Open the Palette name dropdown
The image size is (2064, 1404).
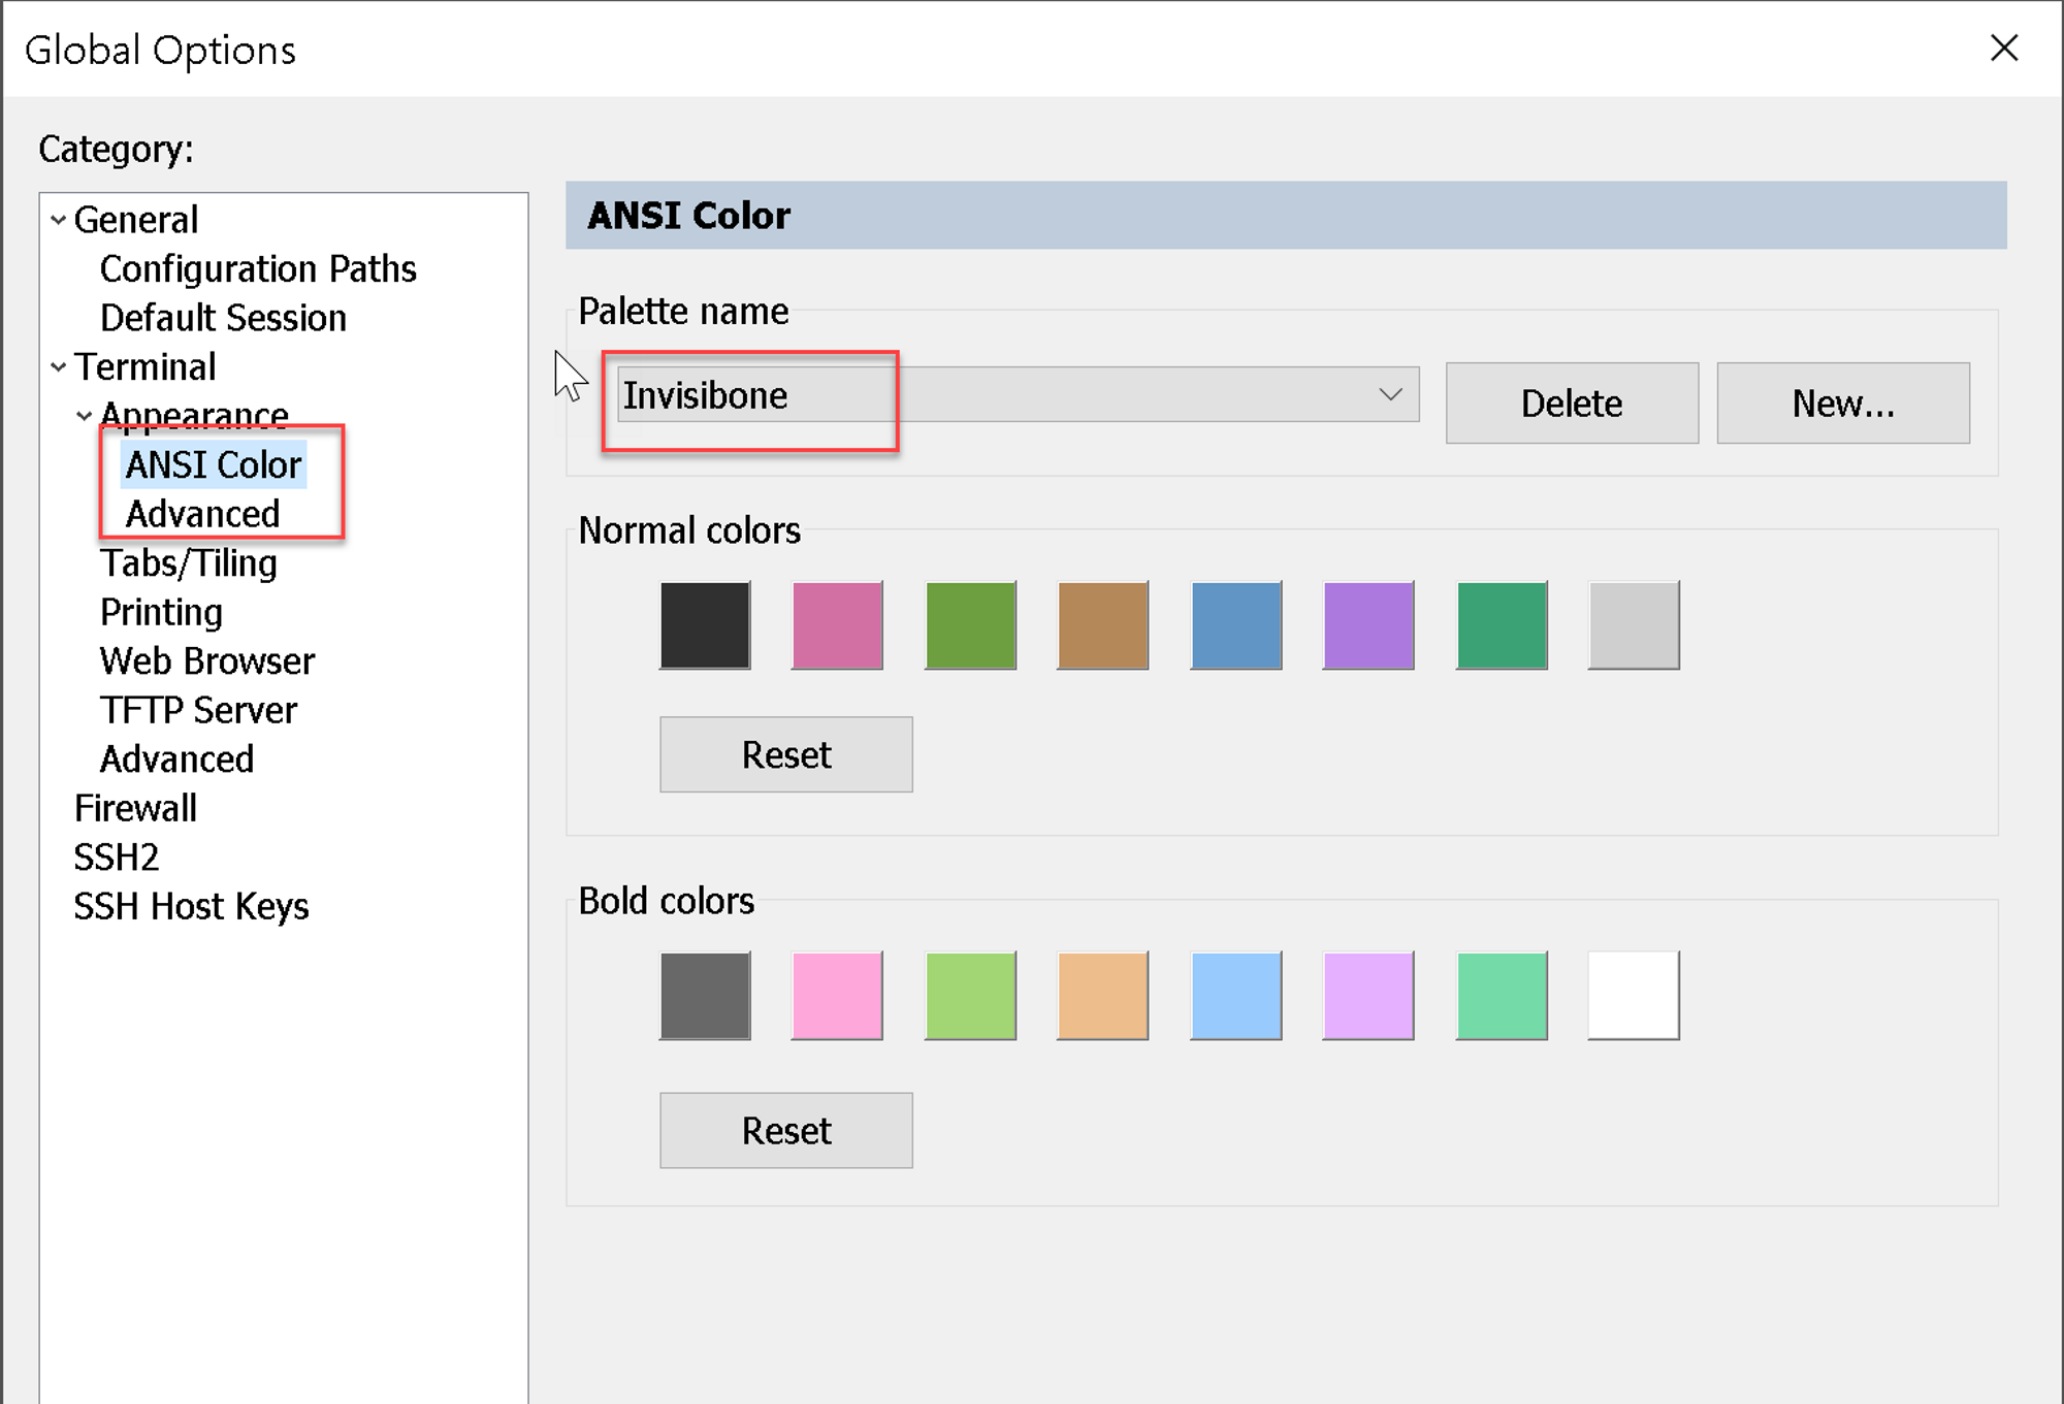pyautogui.click(x=1389, y=395)
